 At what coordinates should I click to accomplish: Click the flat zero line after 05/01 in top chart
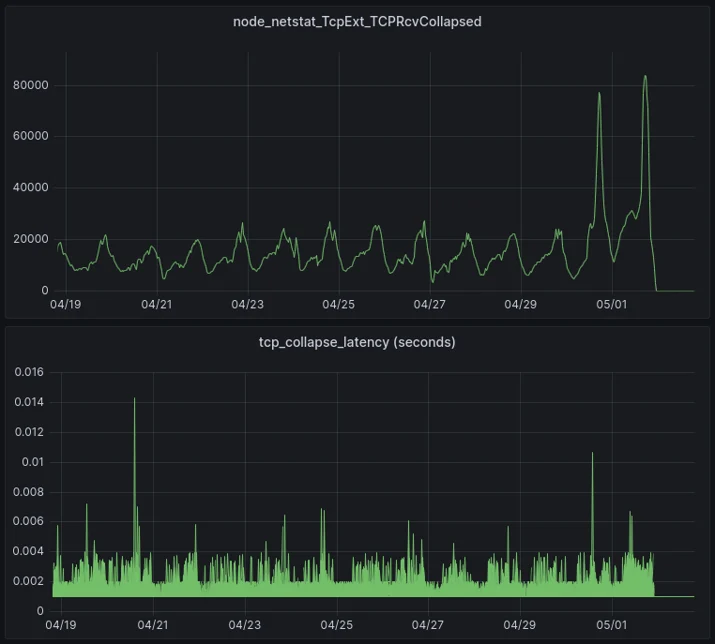675,291
